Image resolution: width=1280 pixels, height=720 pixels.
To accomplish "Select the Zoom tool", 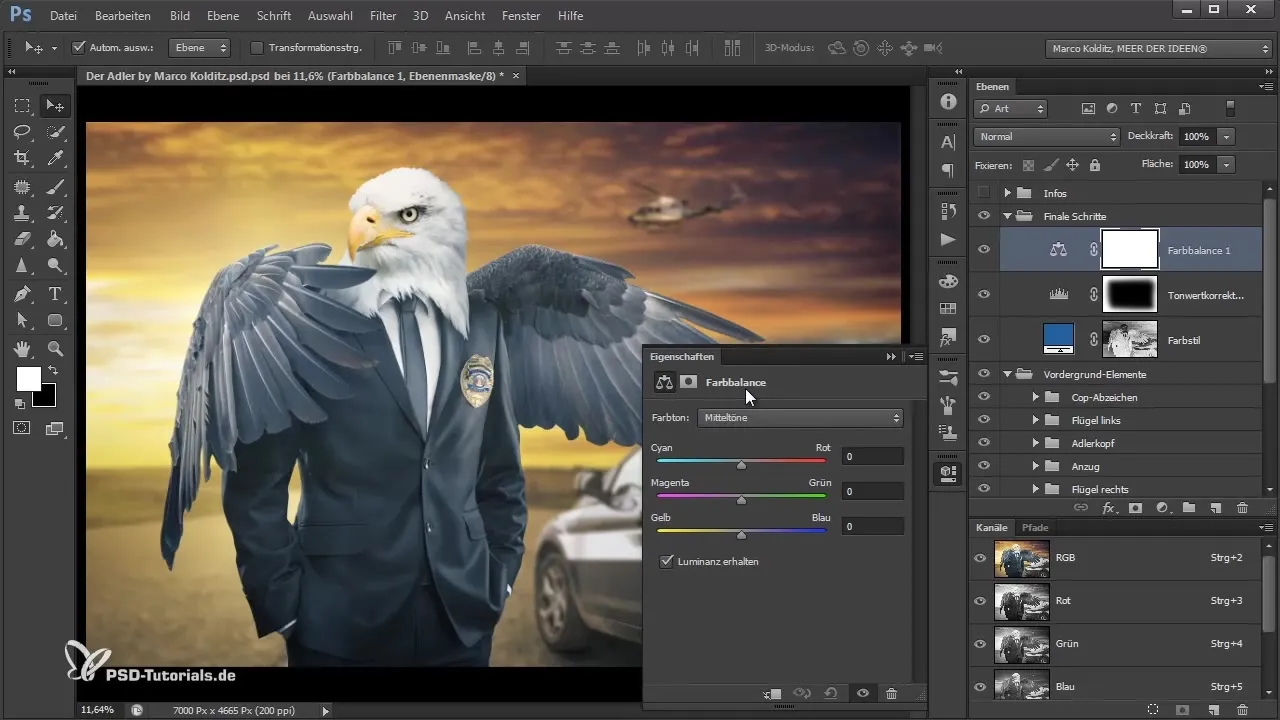I will (x=56, y=348).
